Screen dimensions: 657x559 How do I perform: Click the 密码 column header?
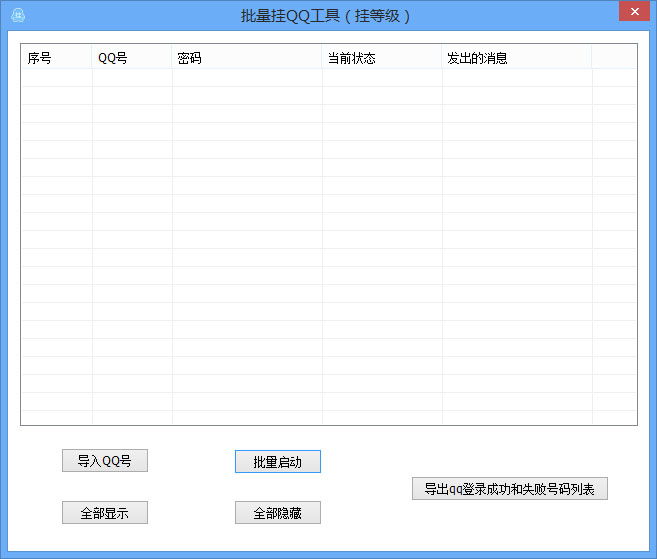tap(247, 57)
